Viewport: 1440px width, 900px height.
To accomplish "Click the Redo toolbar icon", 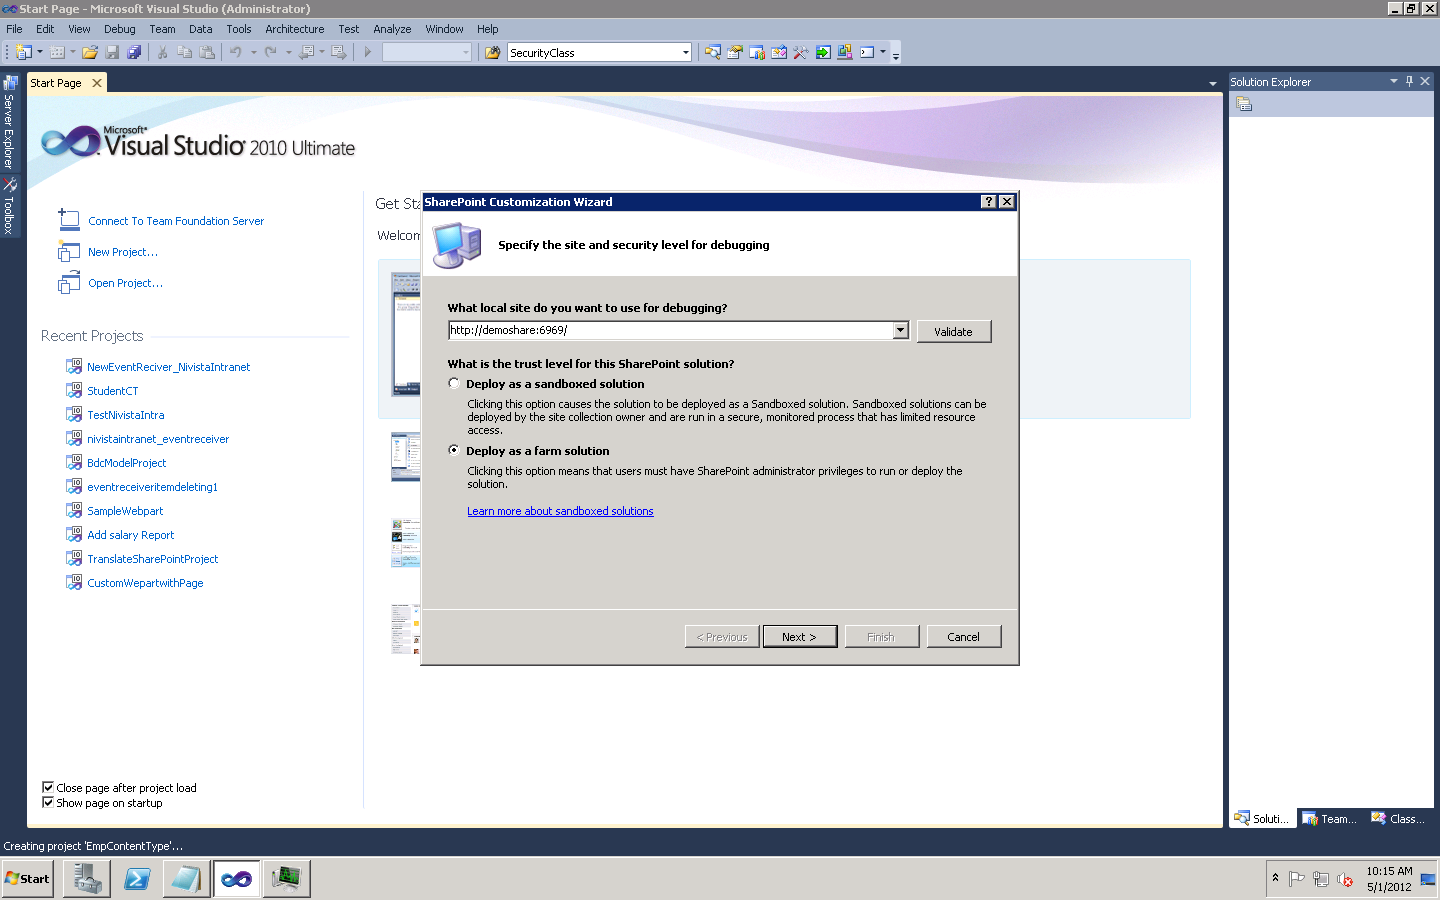I will (271, 52).
